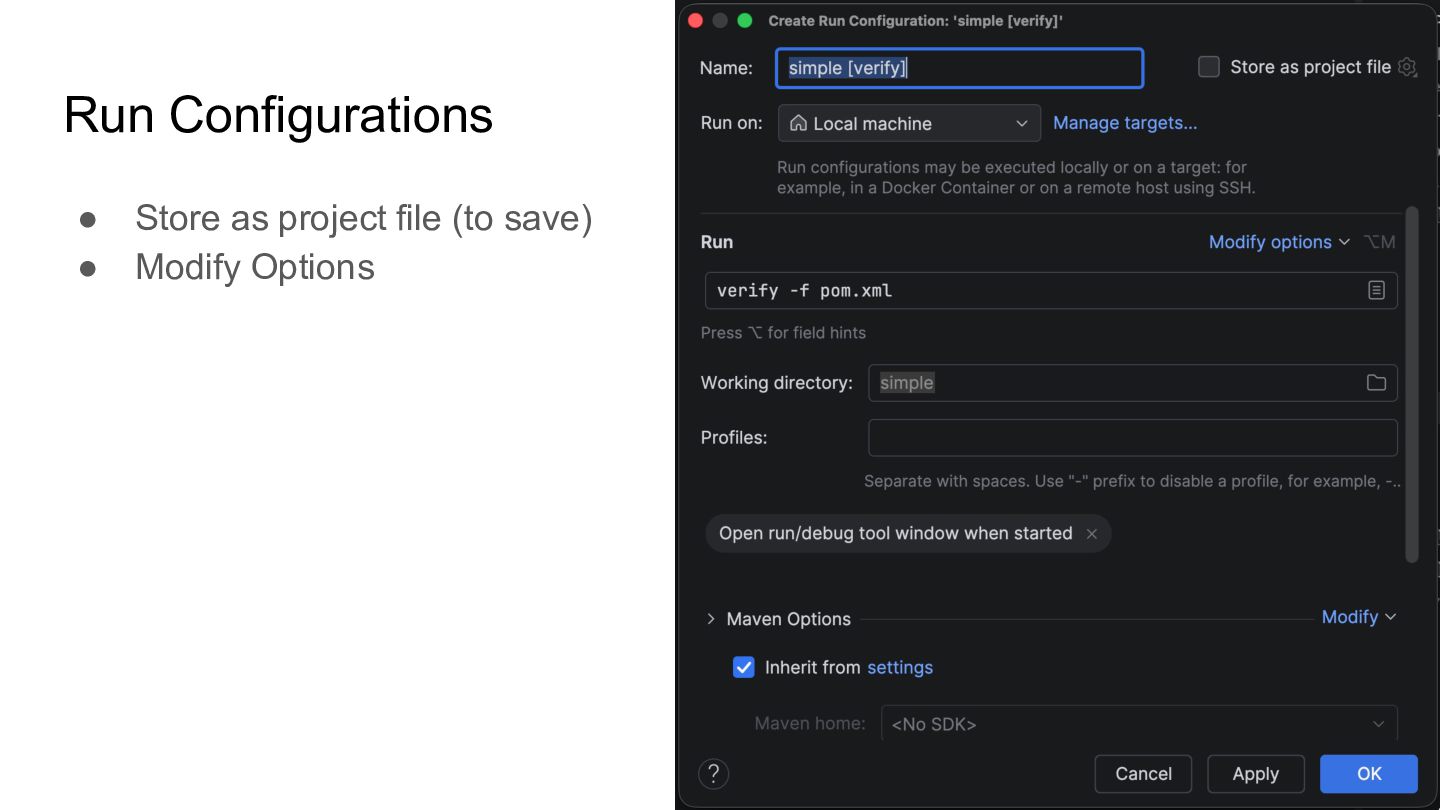Remove the 'Open run/debug tool window' tag
This screenshot has height=810, width=1440.
click(1092, 534)
